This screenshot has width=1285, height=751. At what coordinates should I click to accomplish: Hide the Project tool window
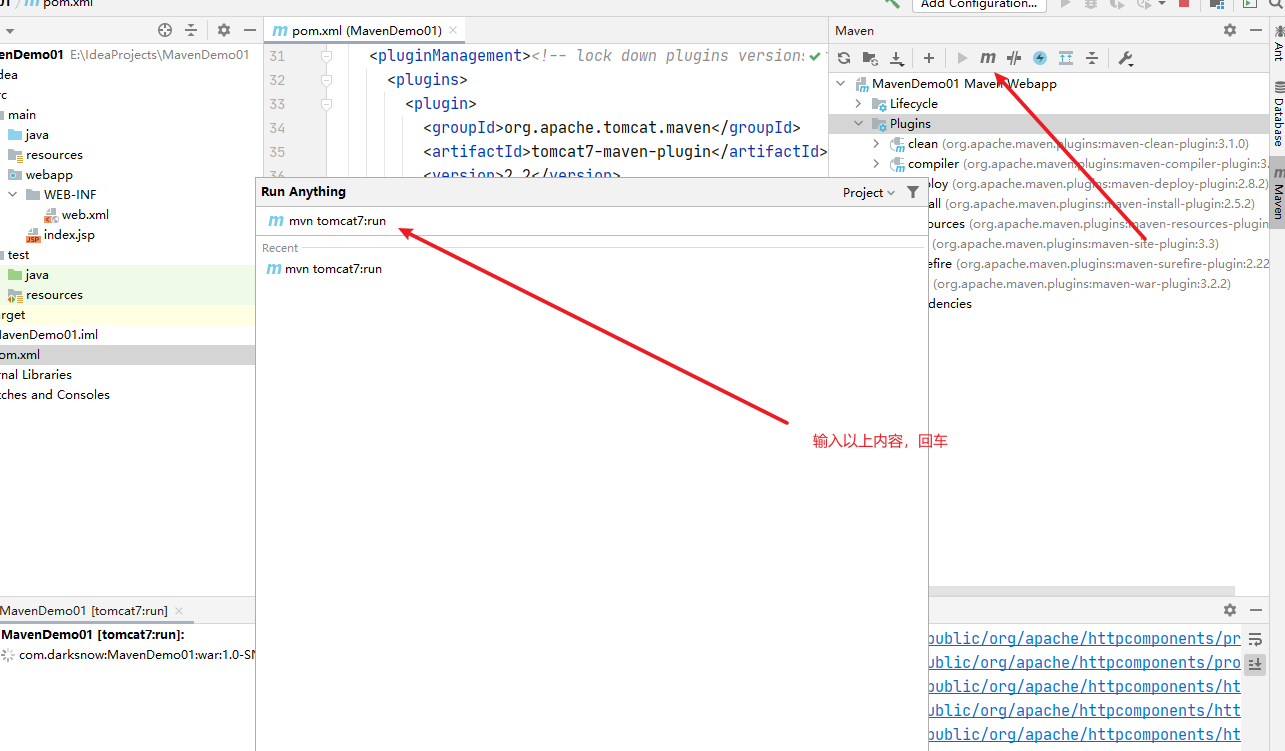(249, 31)
